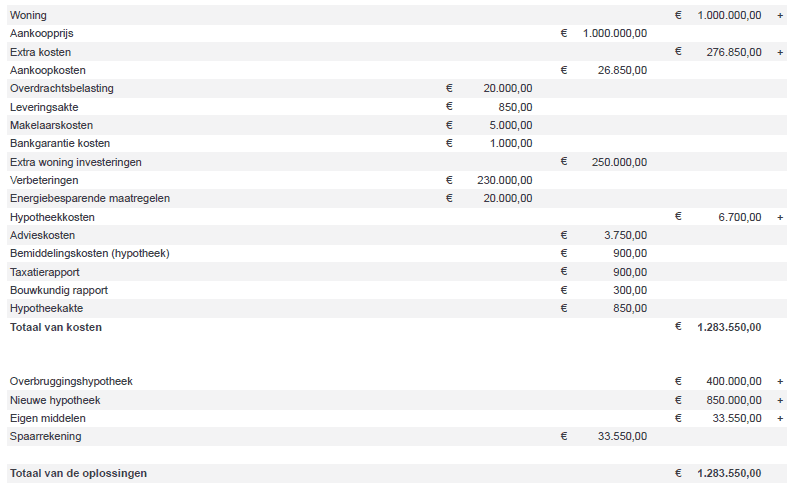Click Energiebesparende maatregelen label

(x=90, y=198)
